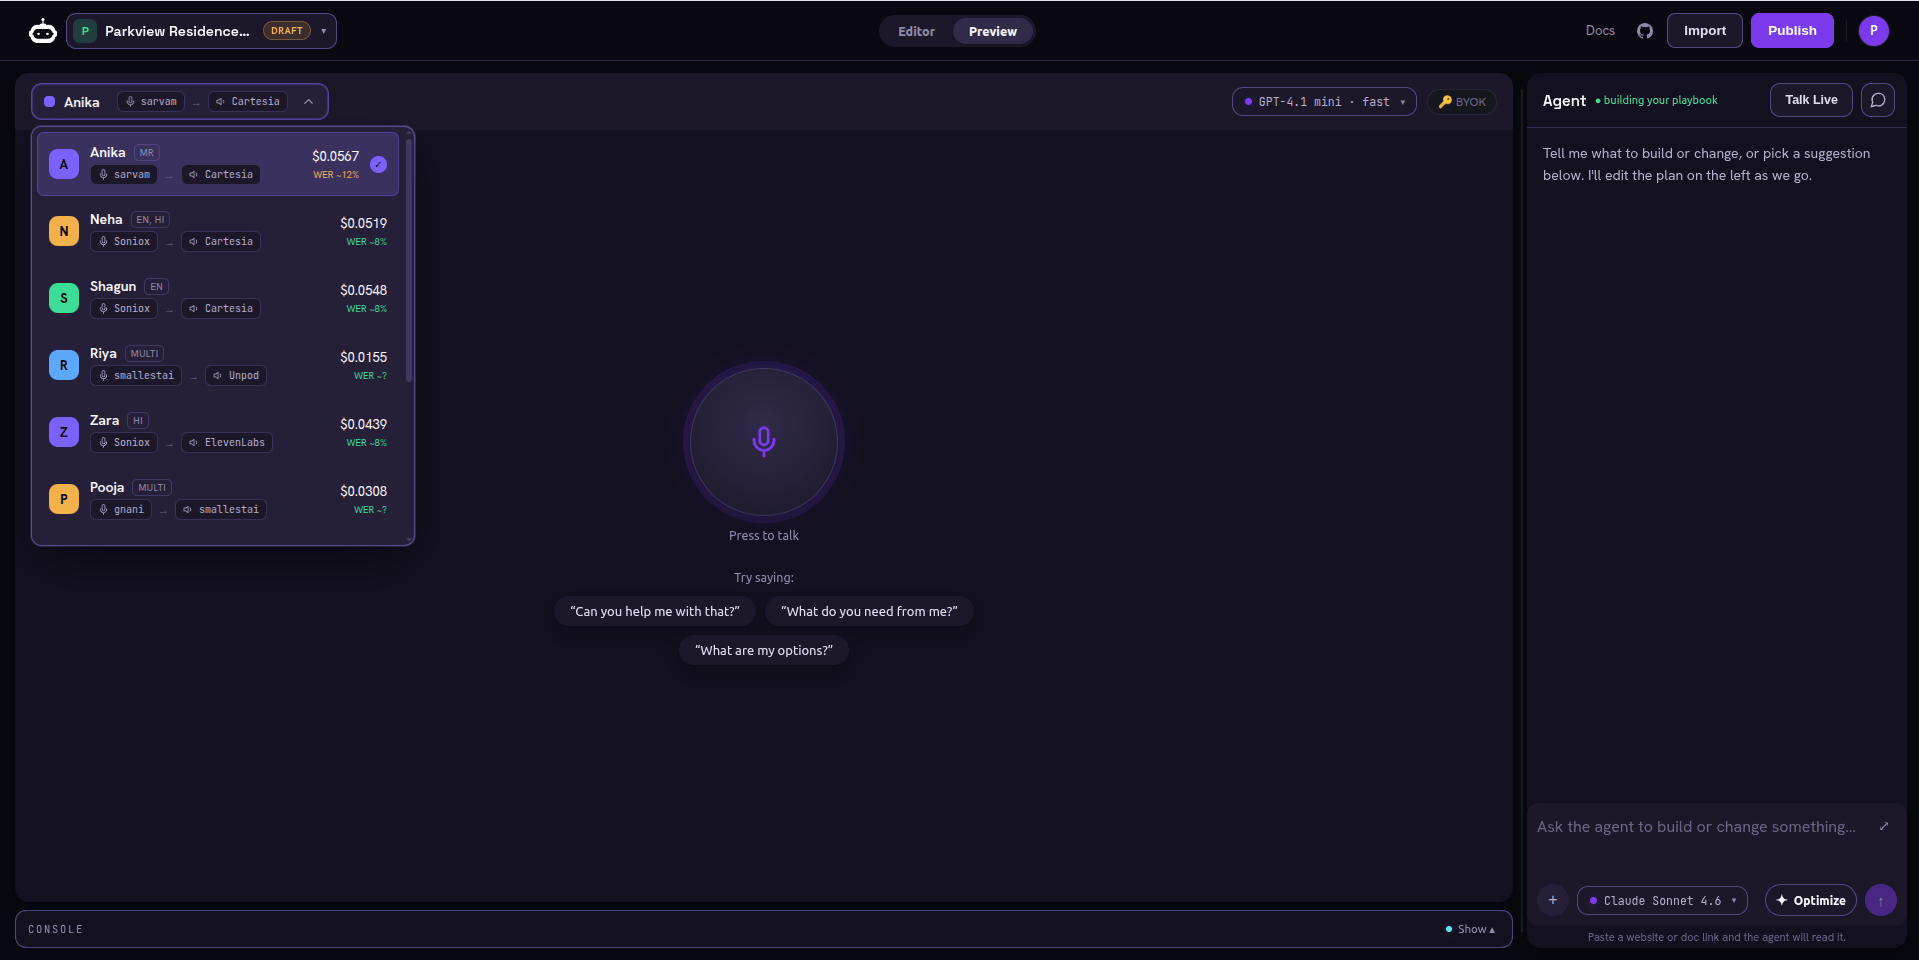The image size is (1919, 960).
Task: Click ElevenLabs tag in Zara row
Action: click(x=227, y=443)
